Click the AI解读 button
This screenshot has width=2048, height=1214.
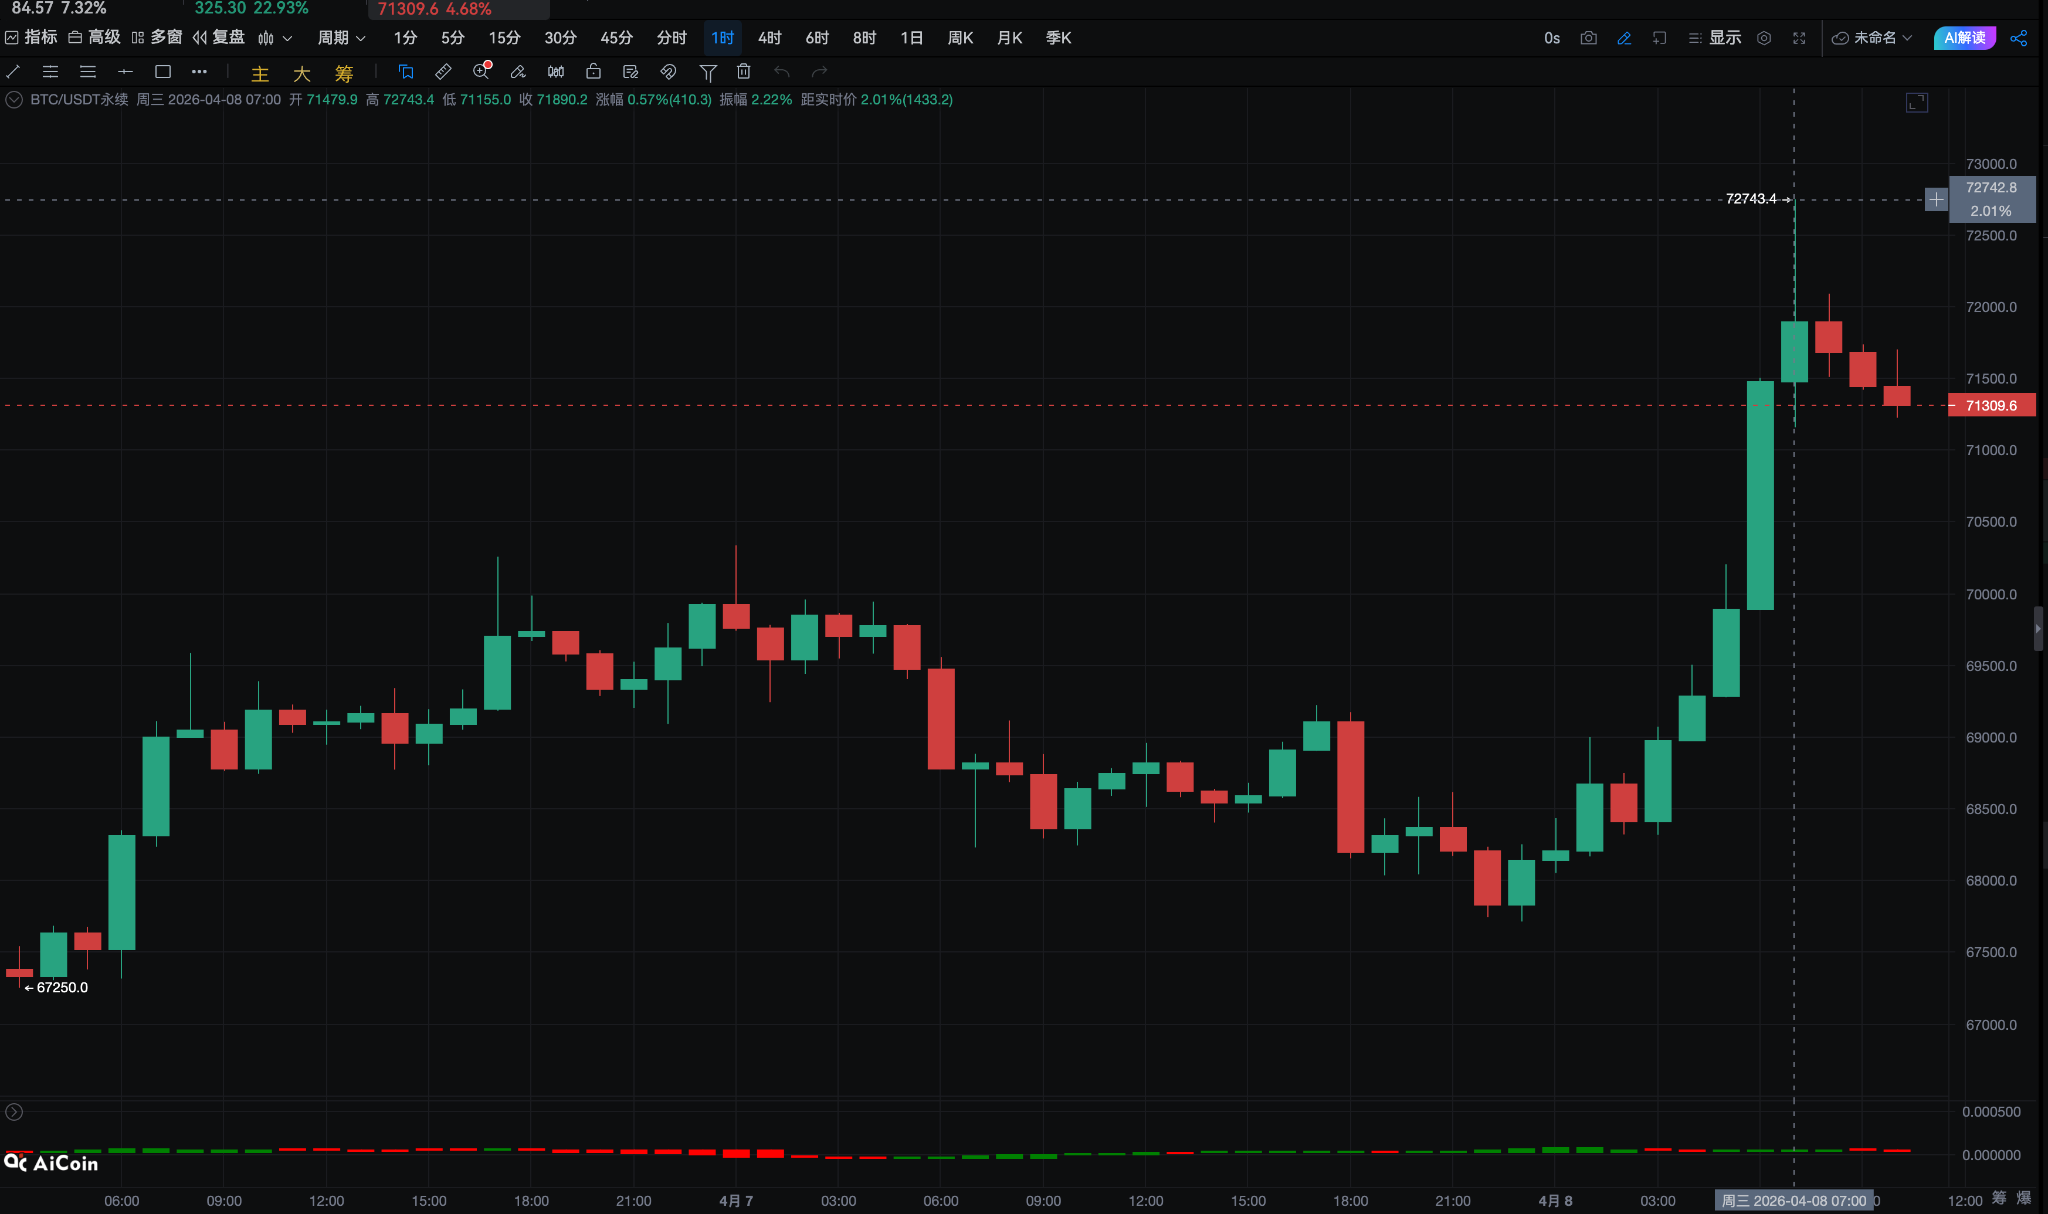tap(1964, 38)
